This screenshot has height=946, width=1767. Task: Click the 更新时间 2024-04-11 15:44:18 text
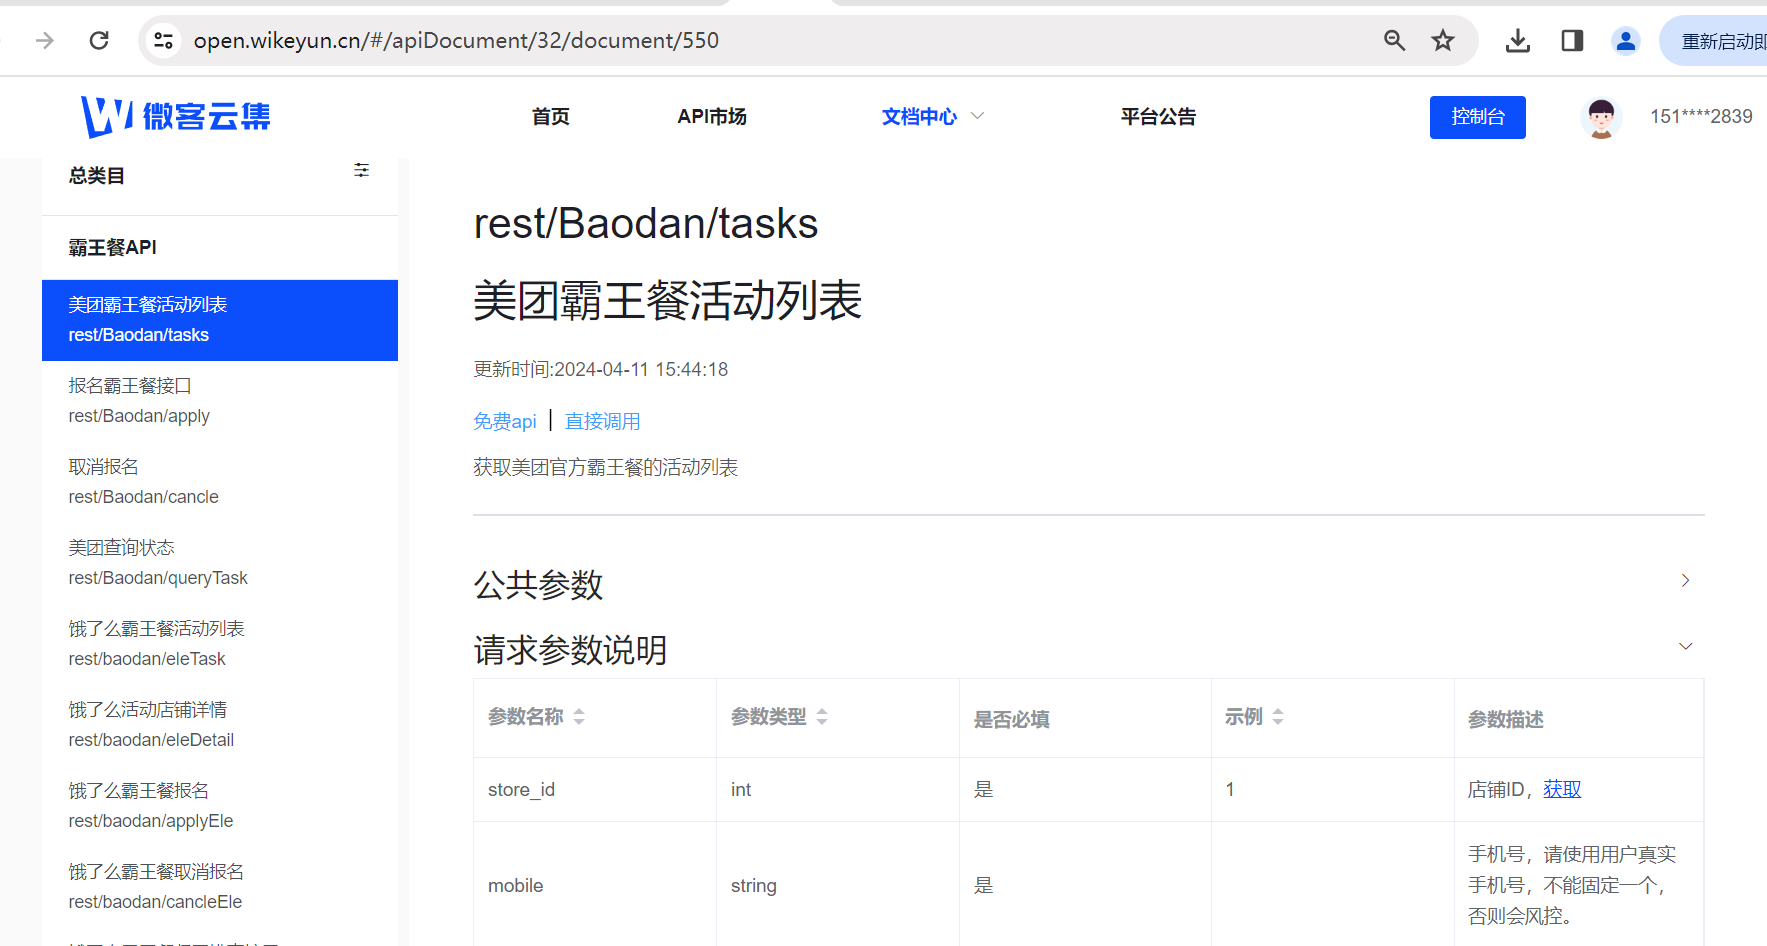pyautogui.click(x=601, y=370)
